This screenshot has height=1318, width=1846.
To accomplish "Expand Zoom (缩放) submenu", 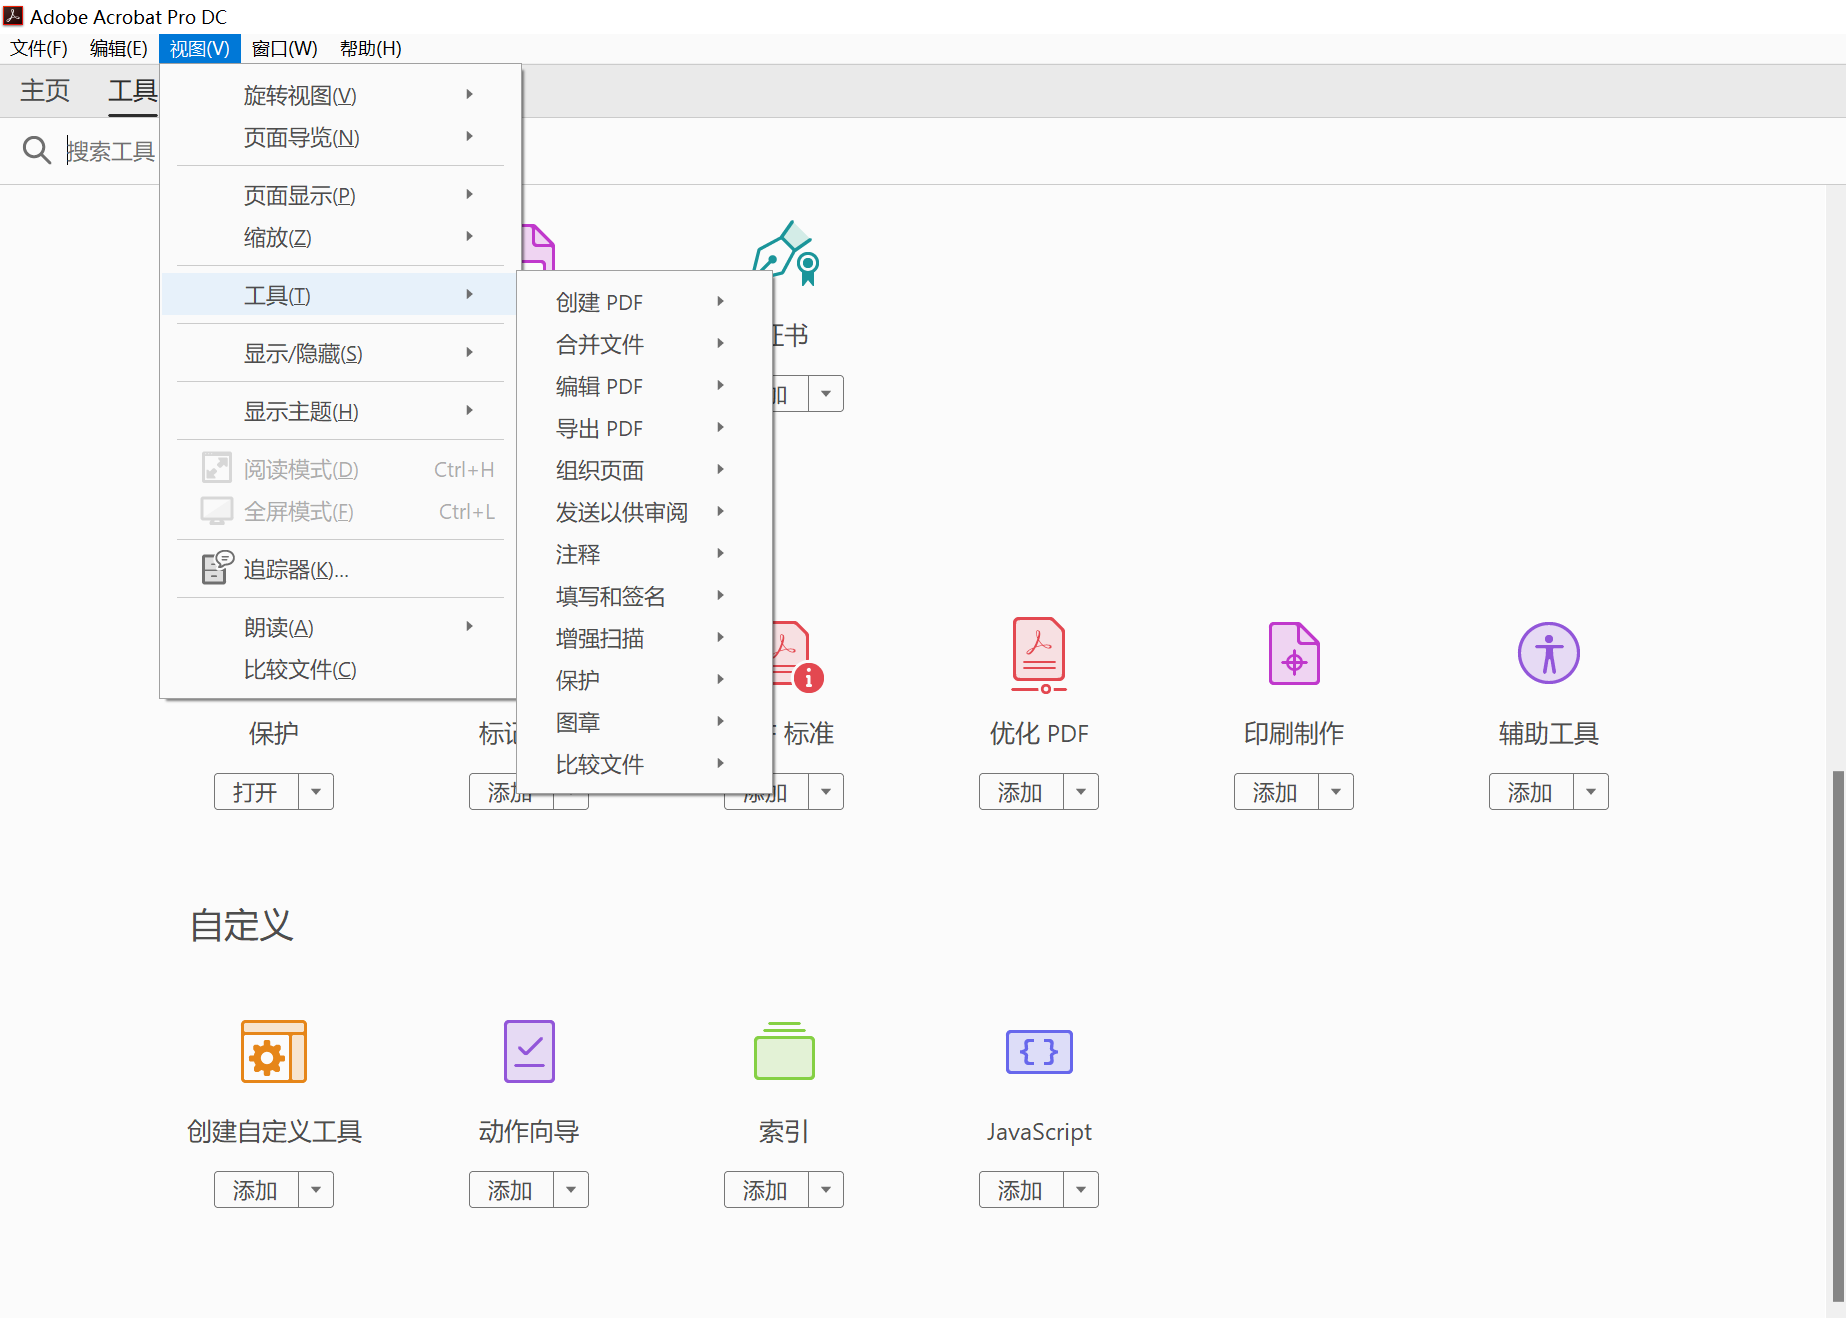I will click(x=340, y=237).
